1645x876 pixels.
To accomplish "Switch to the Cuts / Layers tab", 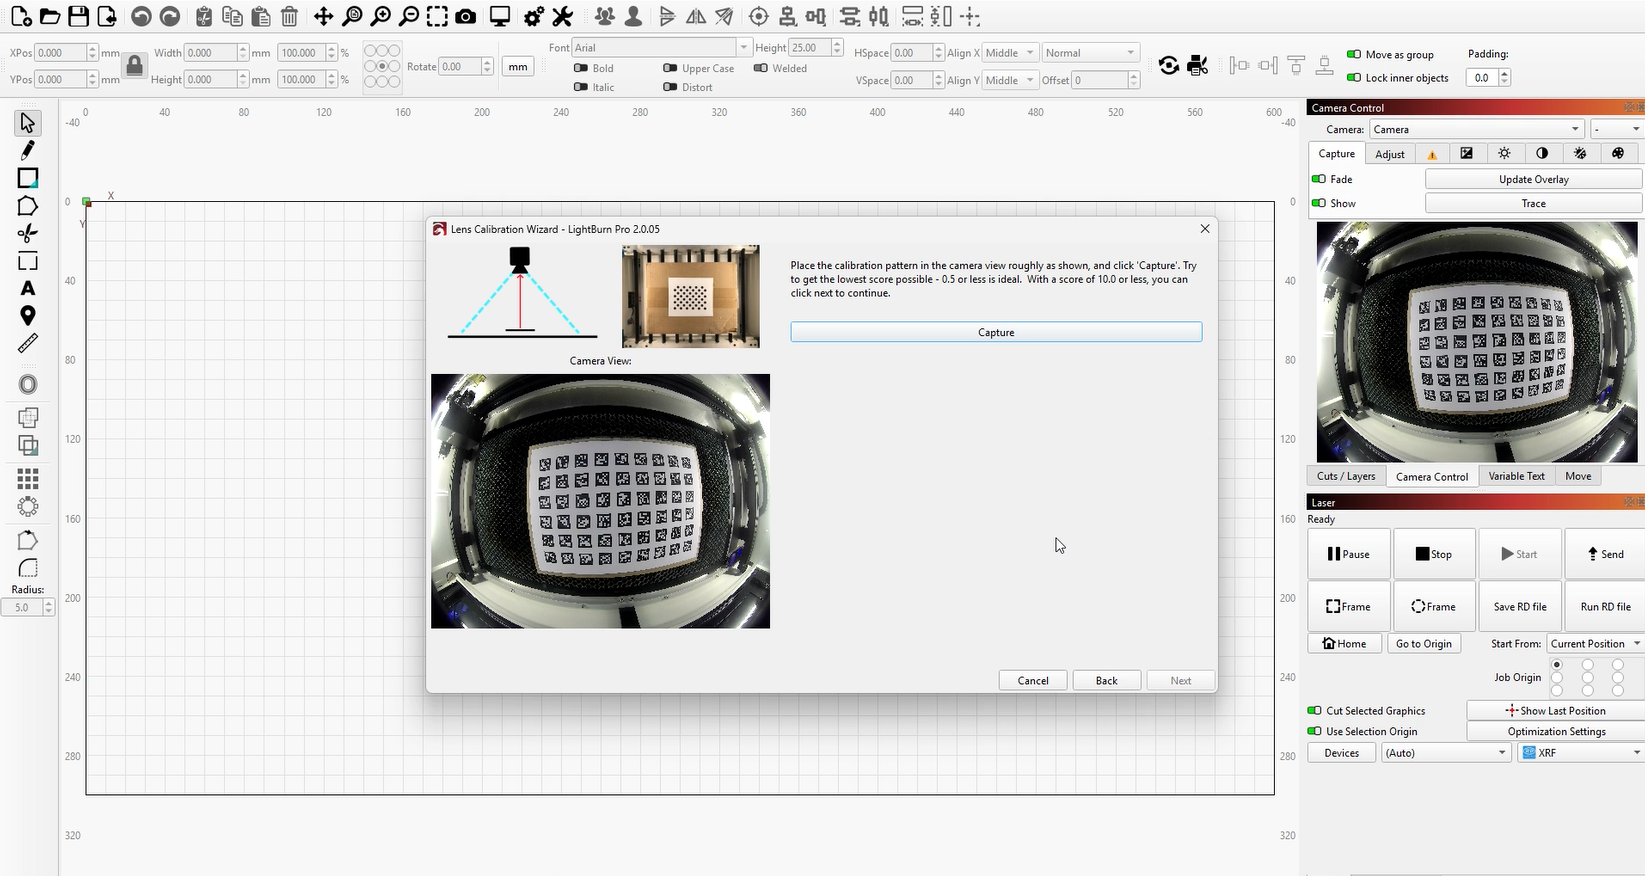I will point(1345,476).
